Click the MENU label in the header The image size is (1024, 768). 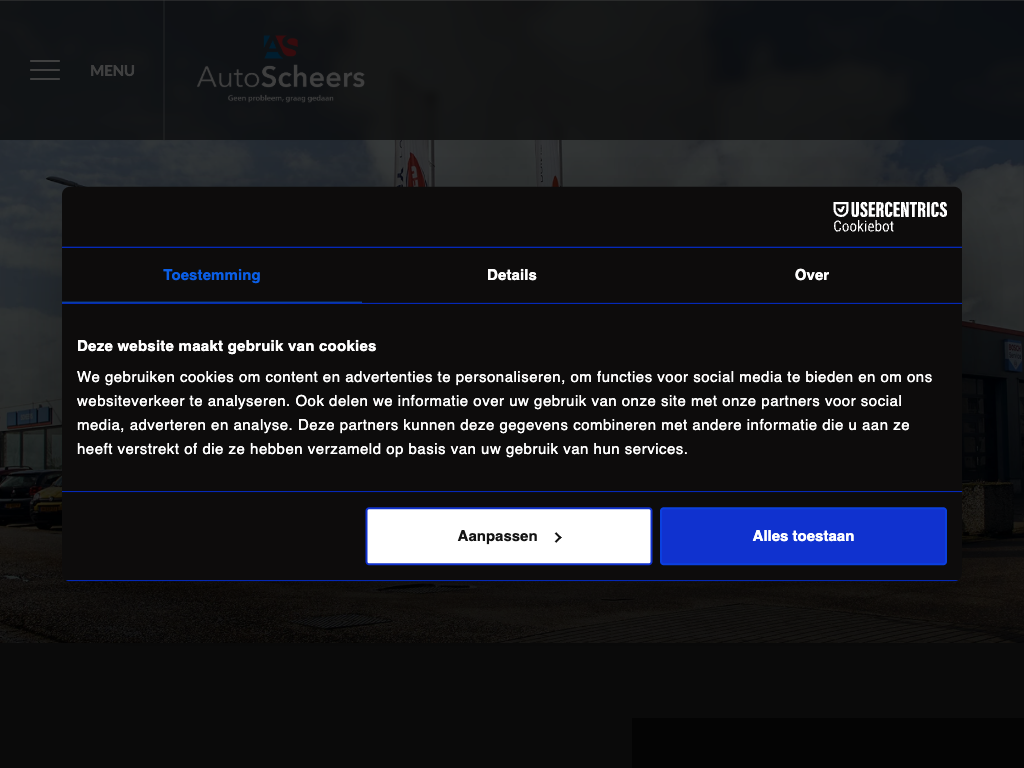coord(112,71)
